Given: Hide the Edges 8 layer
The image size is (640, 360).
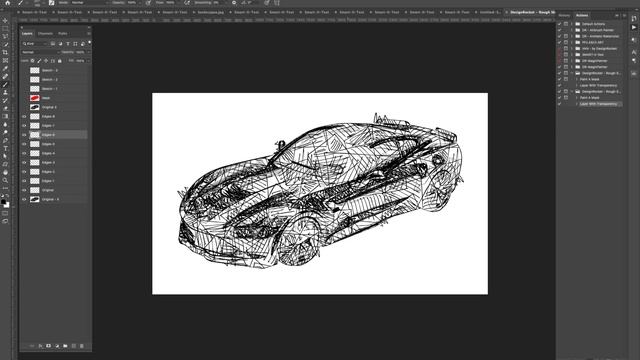Looking at the screenshot, I should pos(24,116).
